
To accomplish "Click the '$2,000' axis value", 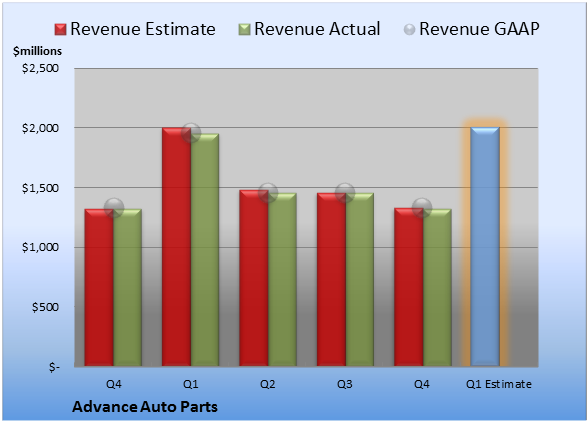I will (40, 128).
